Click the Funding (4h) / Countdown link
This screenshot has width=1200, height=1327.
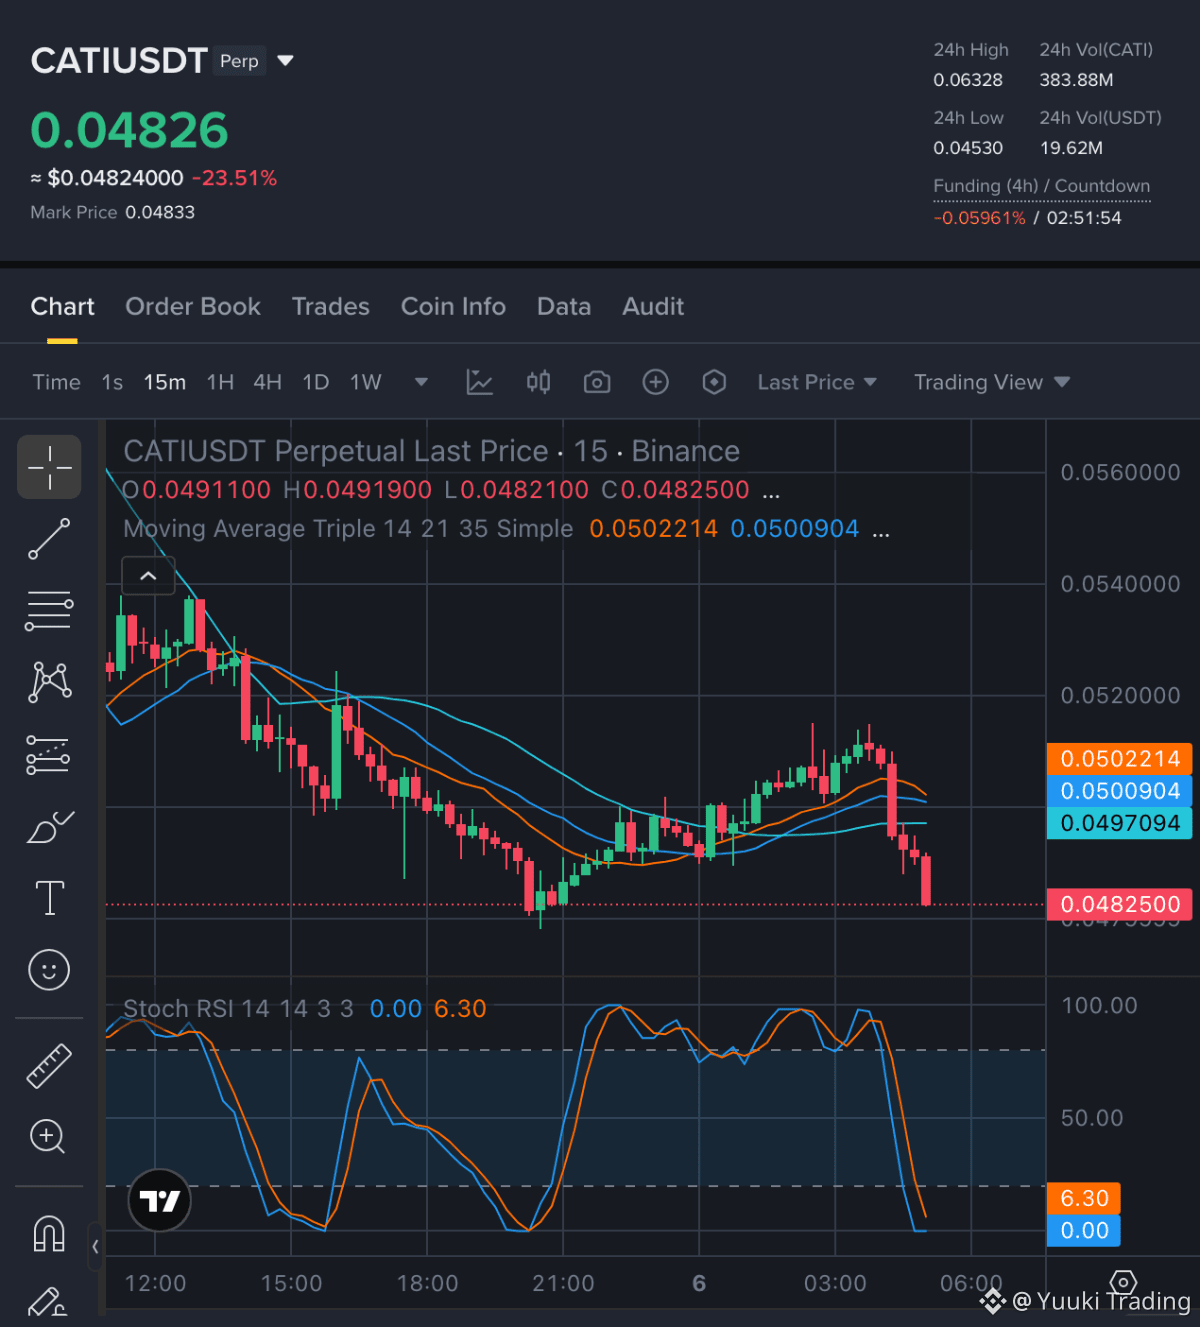tap(1042, 186)
